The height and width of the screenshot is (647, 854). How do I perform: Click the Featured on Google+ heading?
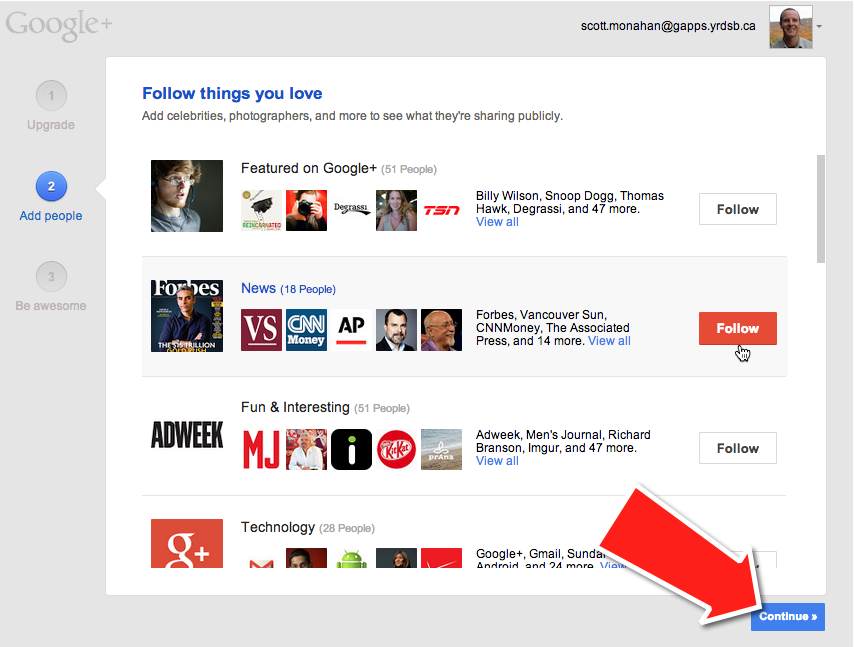tap(309, 168)
